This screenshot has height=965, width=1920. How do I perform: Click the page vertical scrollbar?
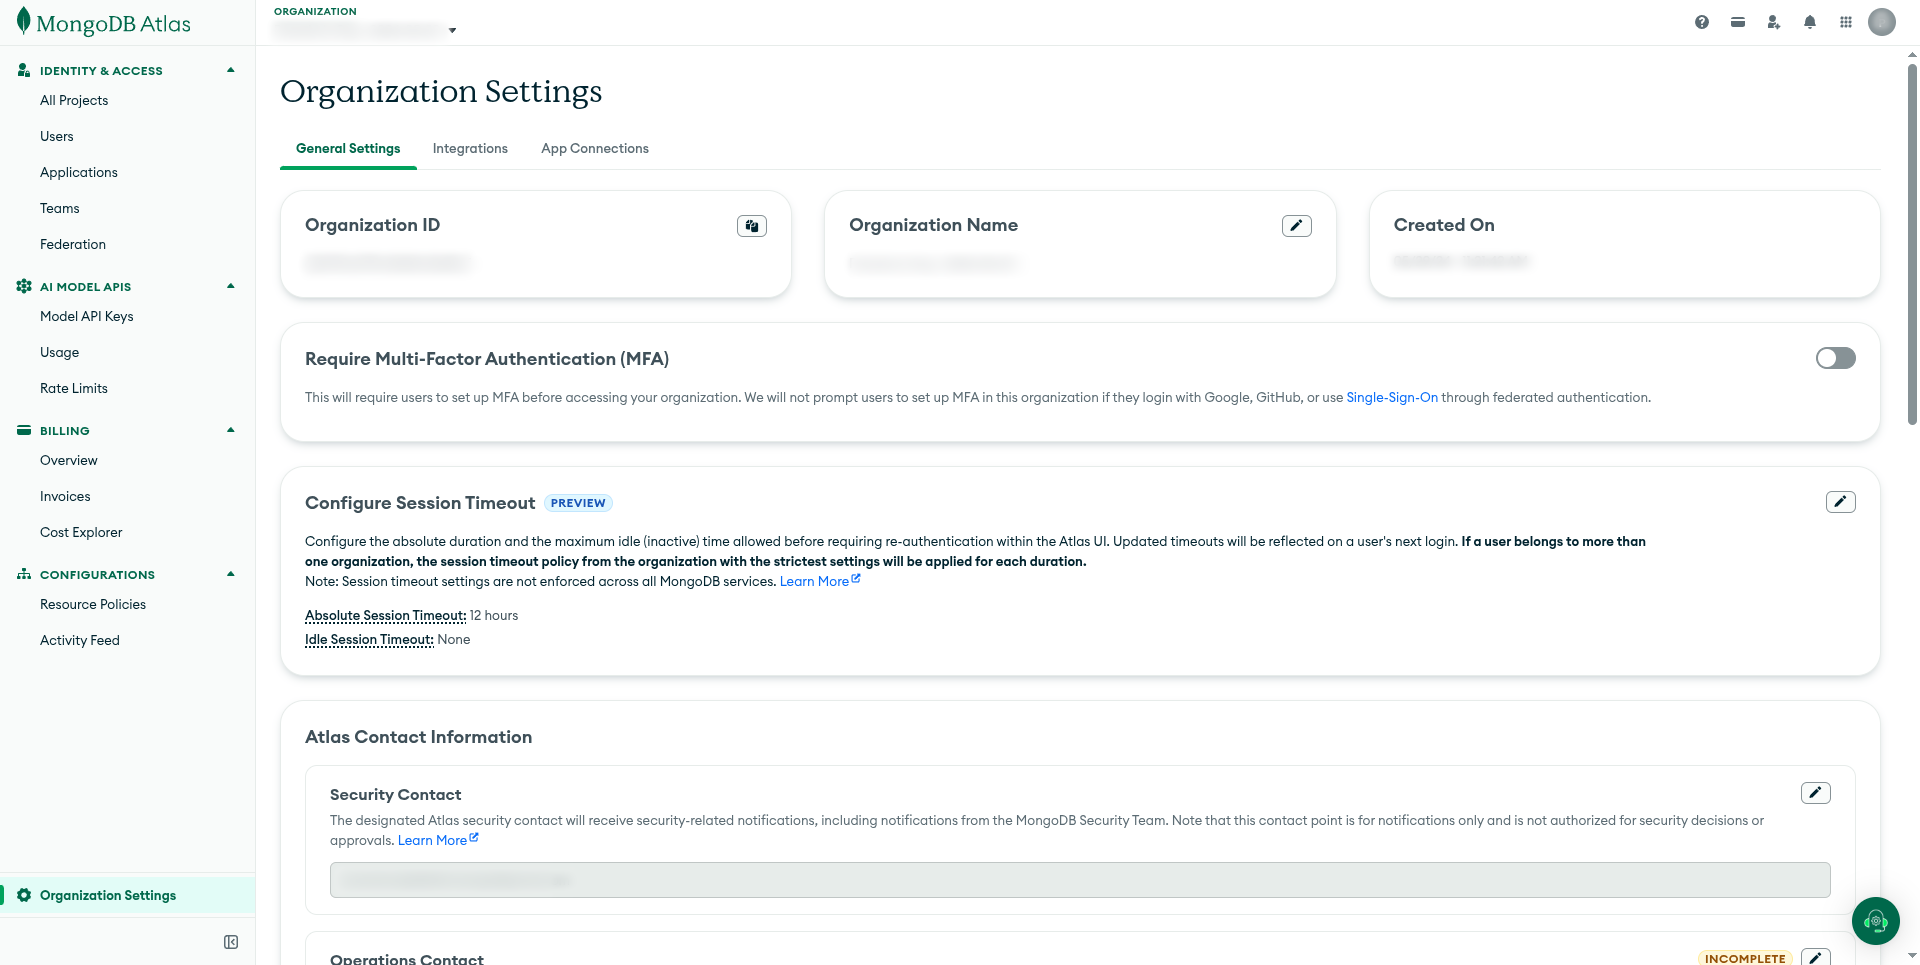(x=1912, y=245)
